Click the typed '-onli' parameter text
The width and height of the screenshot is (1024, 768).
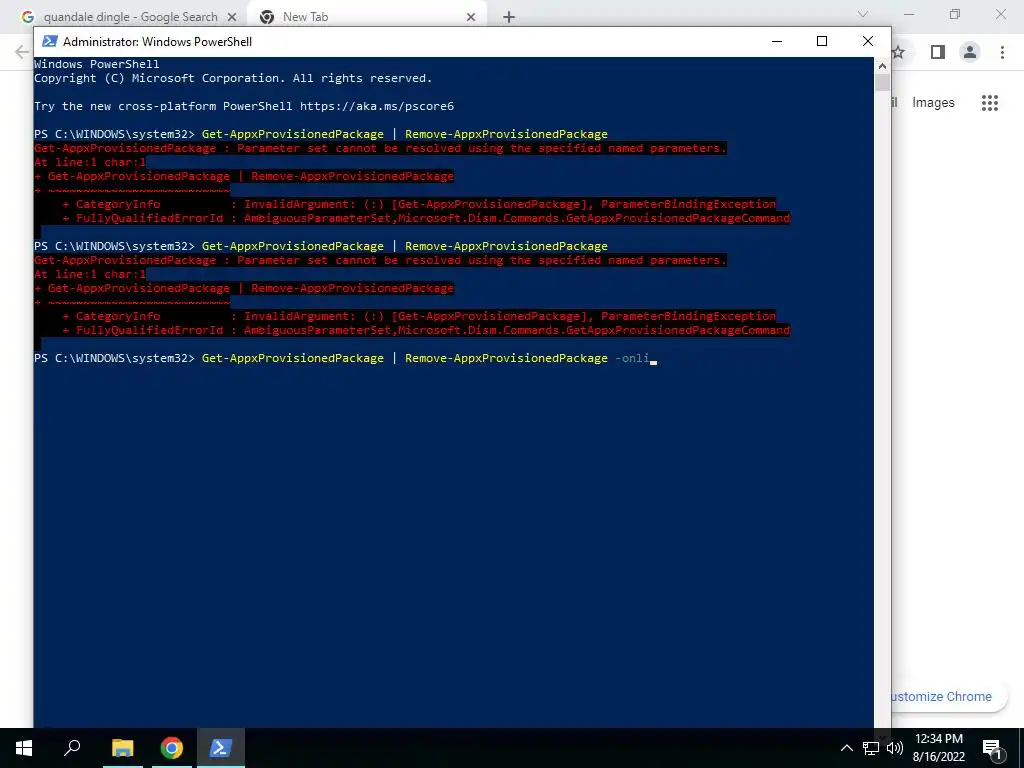[x=632, y=358]
